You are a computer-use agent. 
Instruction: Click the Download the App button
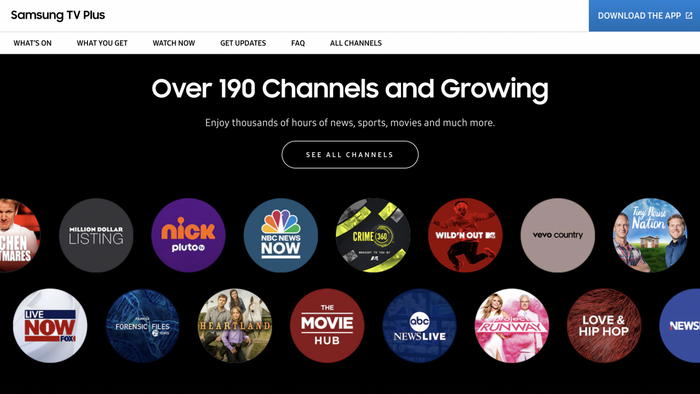tap(644, 16)
